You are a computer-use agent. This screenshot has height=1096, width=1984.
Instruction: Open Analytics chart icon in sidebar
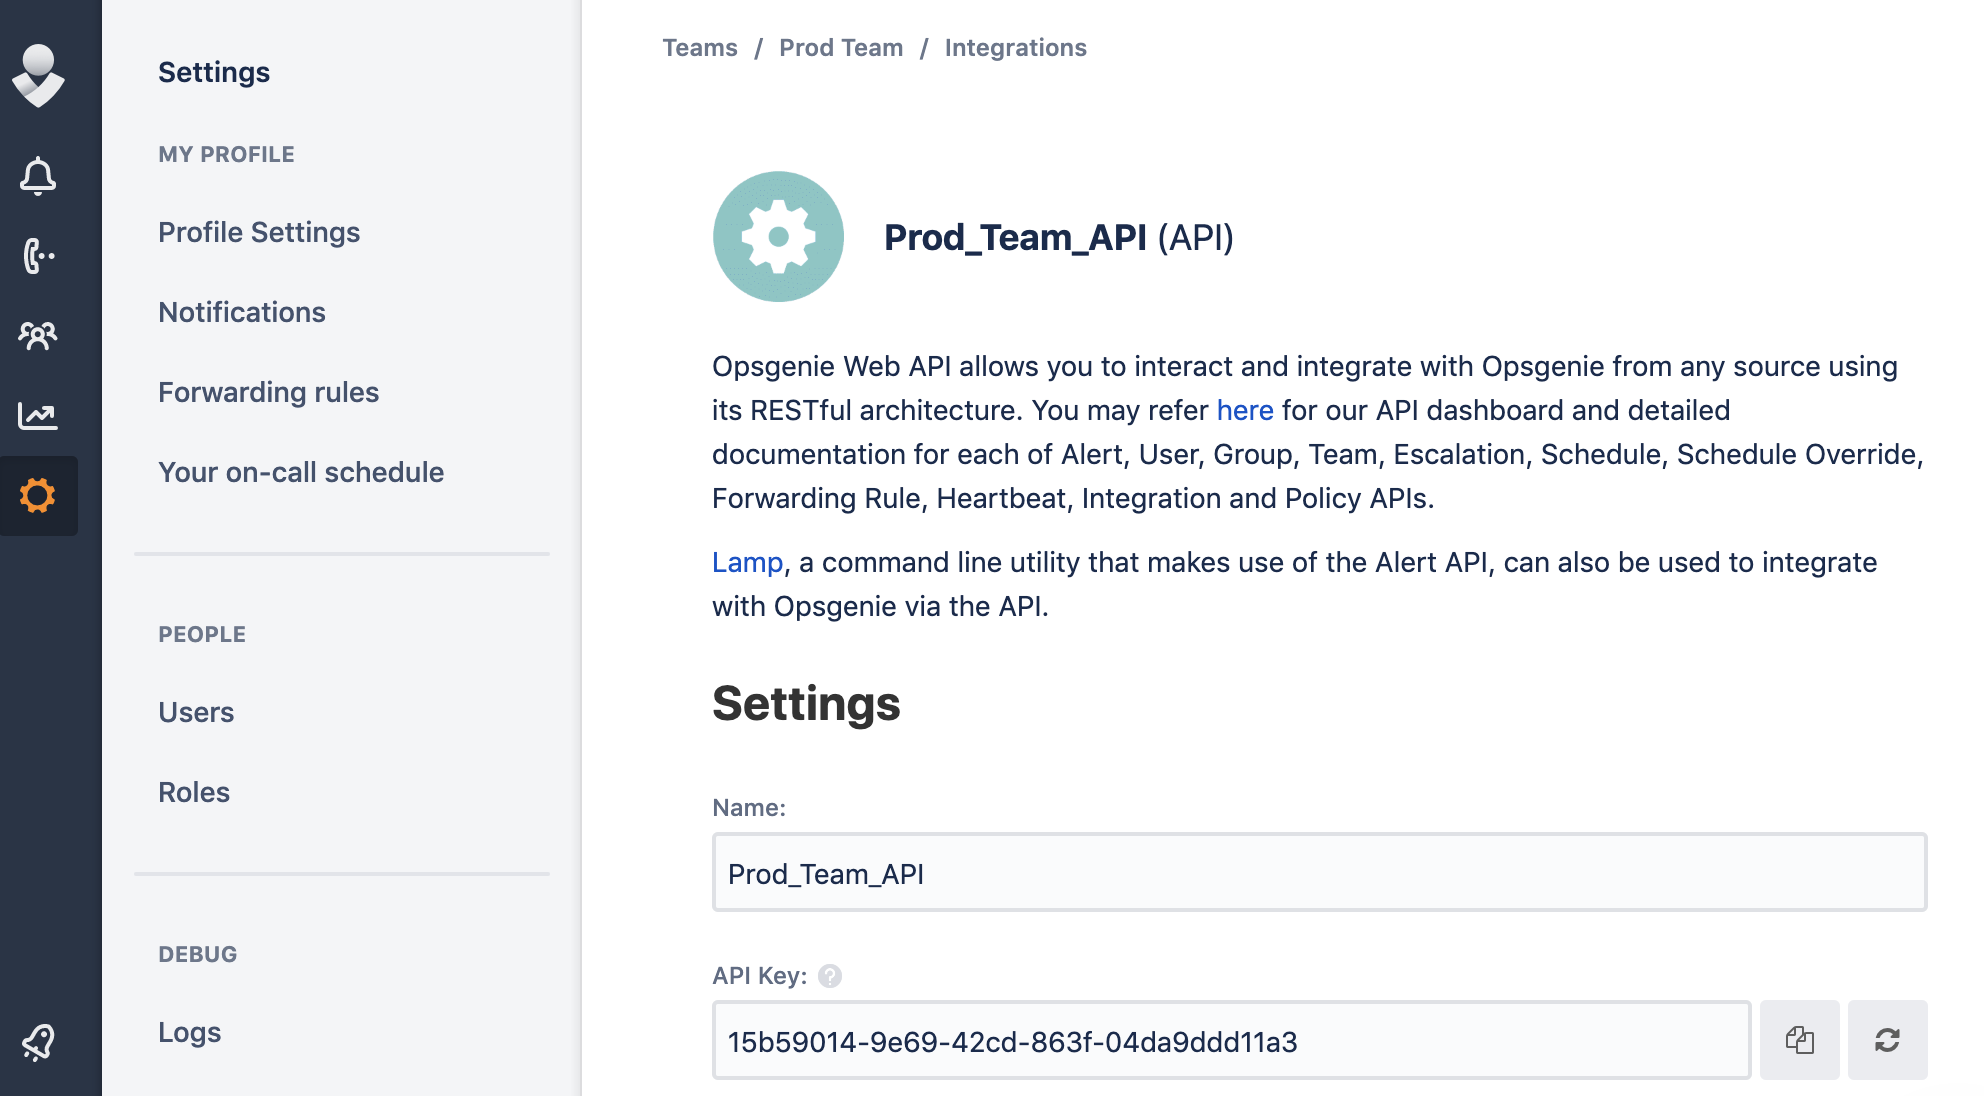coord(38,416)
